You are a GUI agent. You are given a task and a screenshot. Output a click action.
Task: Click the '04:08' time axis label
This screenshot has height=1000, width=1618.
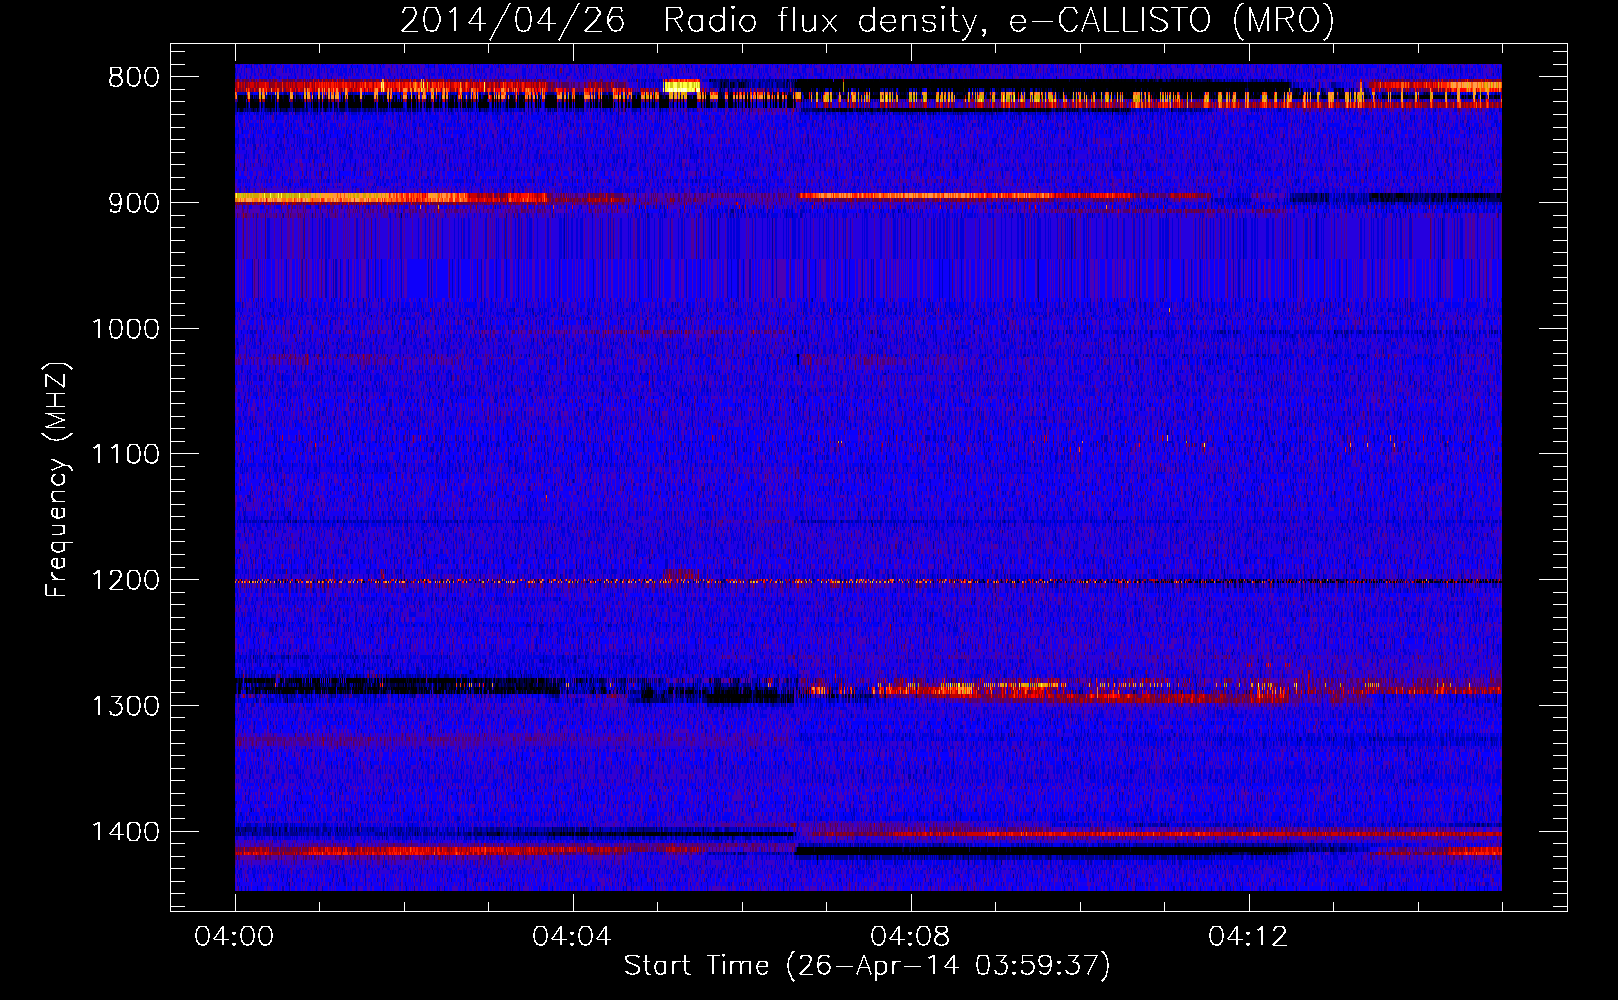(x=910, y=937)
